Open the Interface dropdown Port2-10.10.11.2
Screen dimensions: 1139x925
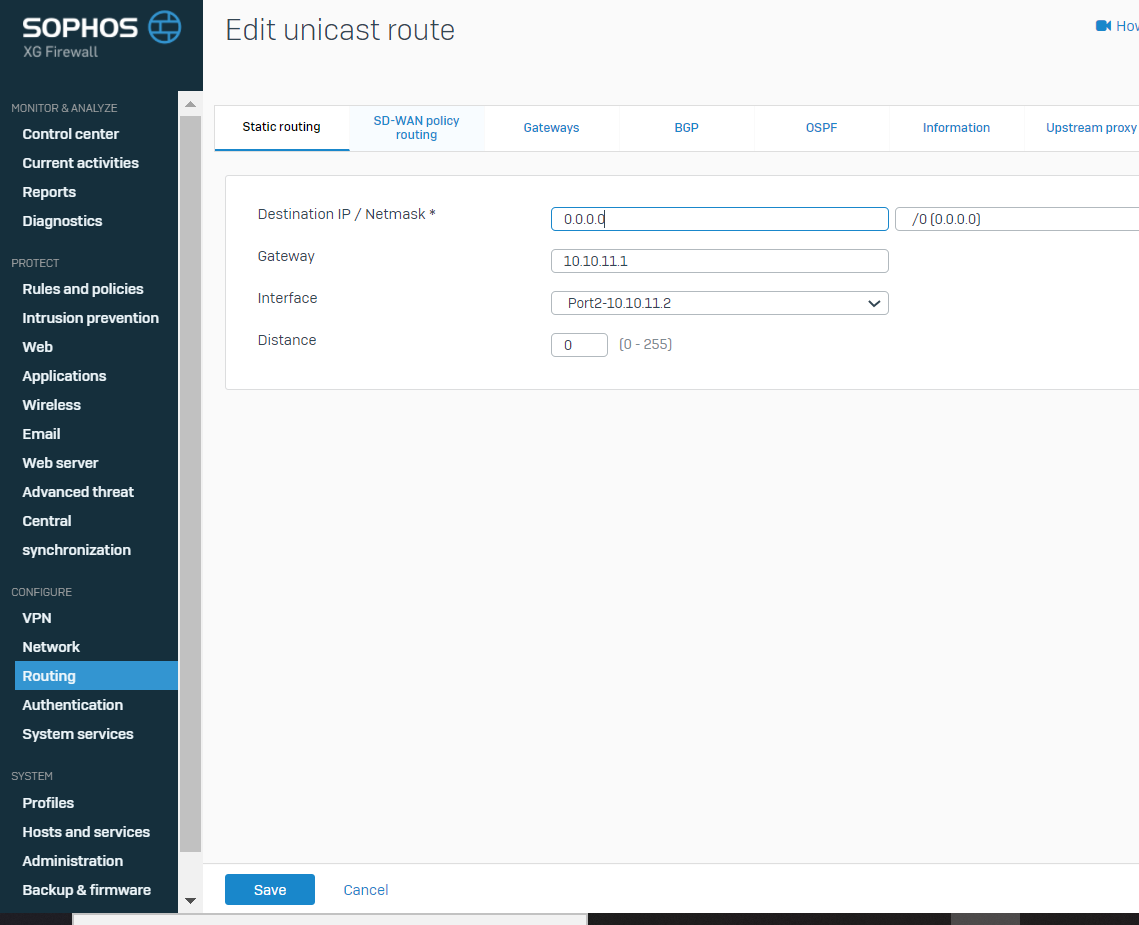click(720, 303)
